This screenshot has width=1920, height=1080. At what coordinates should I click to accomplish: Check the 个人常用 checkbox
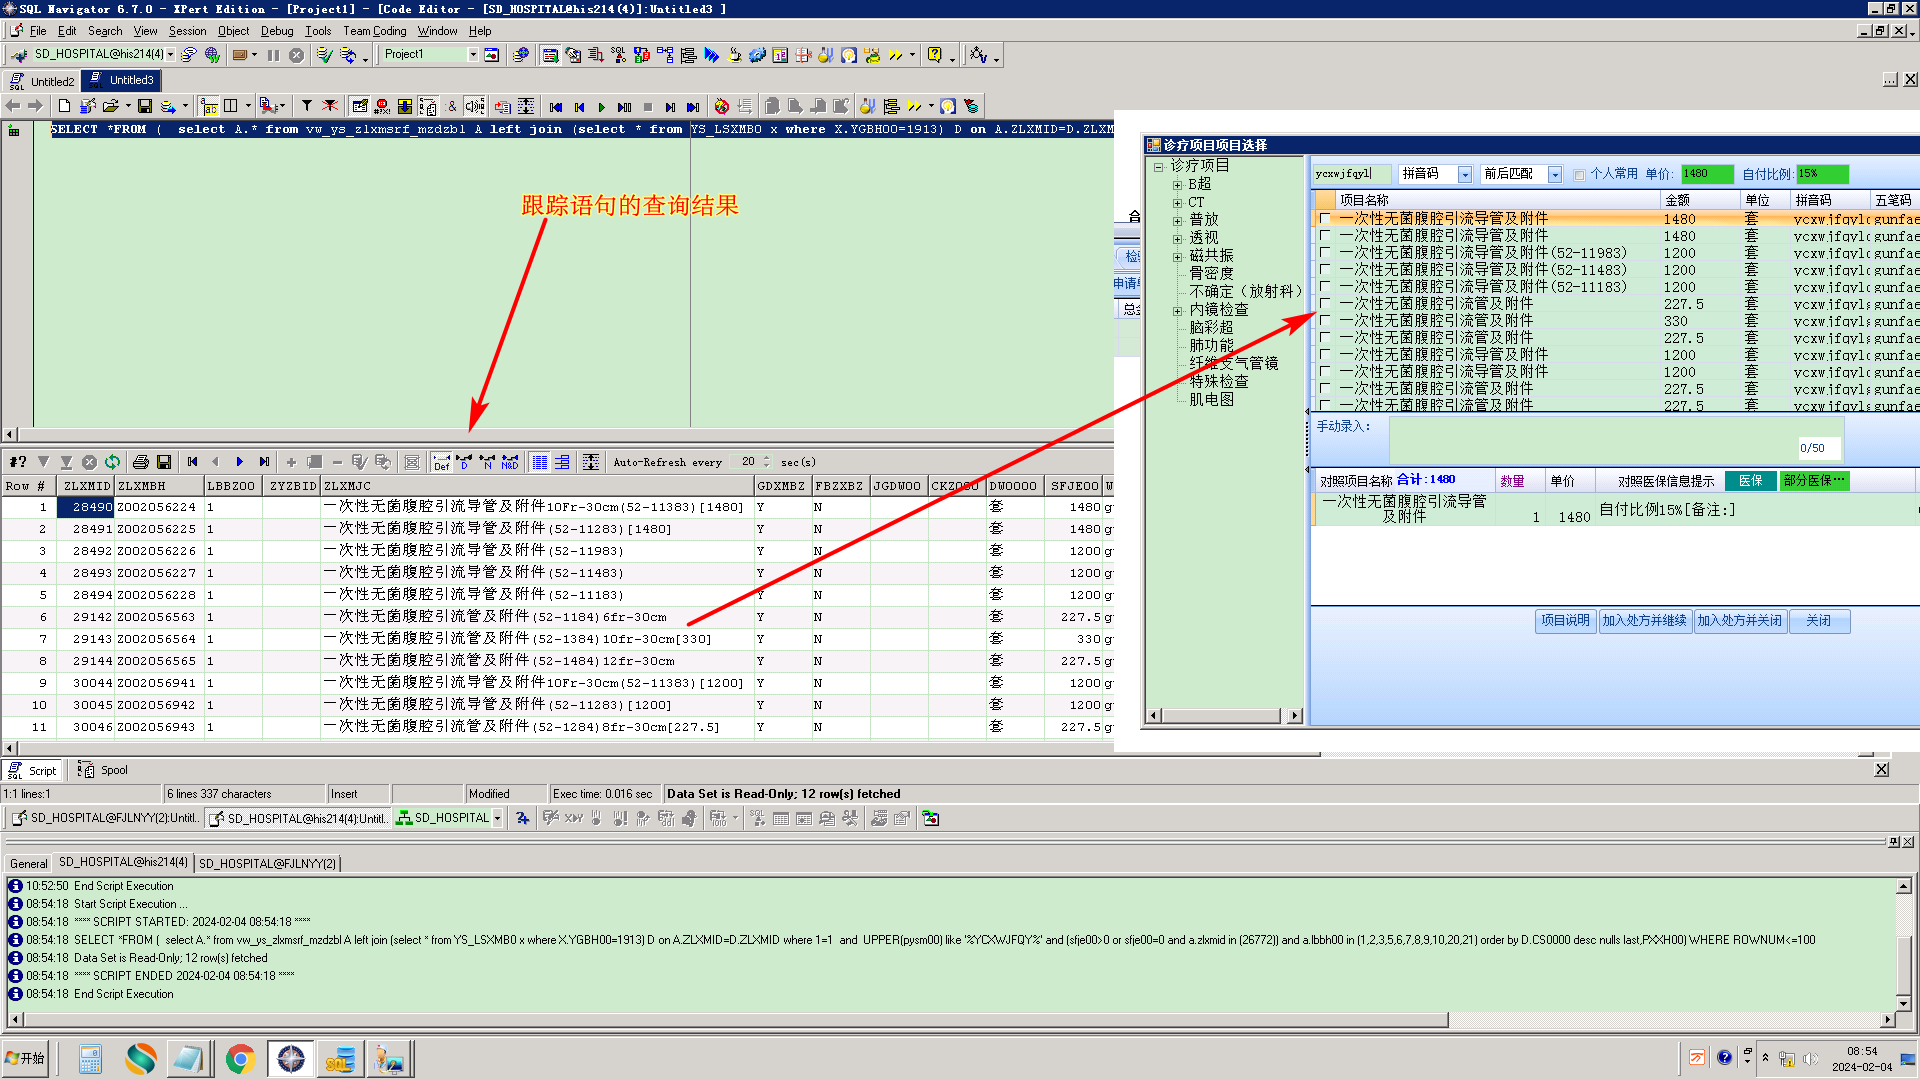point(1580,175)
